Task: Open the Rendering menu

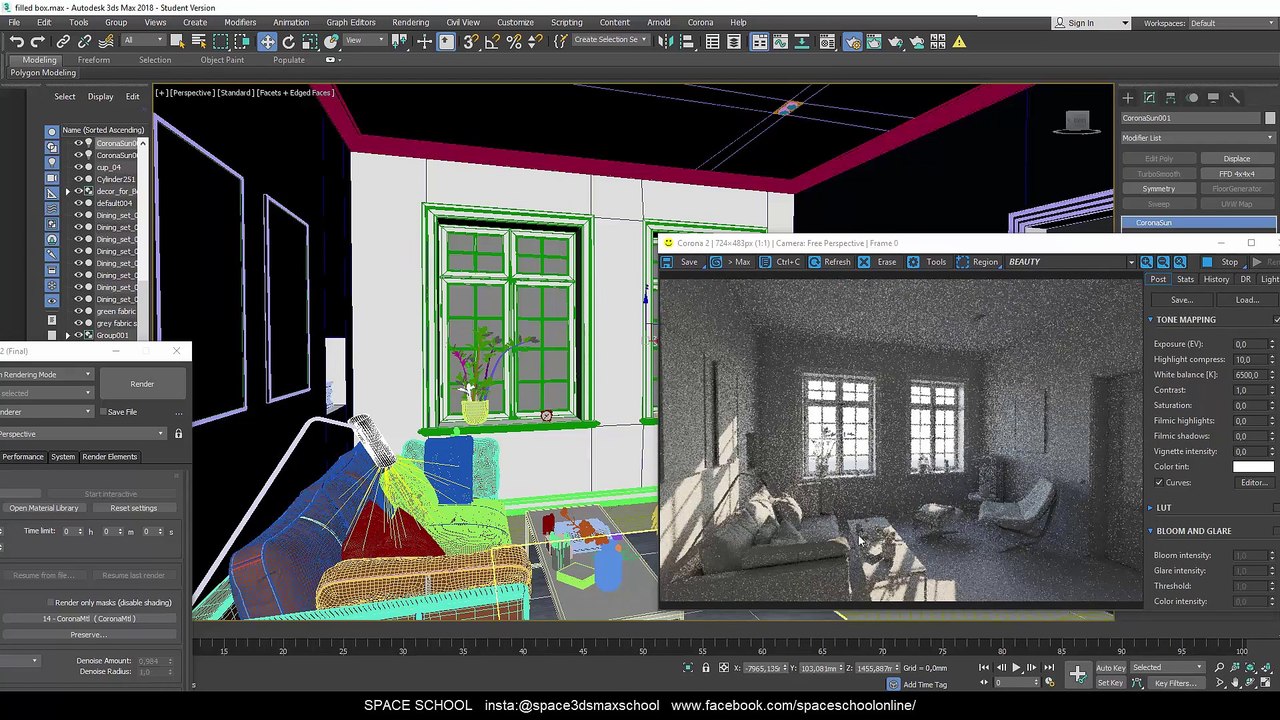Action: (x=410, y=22)
